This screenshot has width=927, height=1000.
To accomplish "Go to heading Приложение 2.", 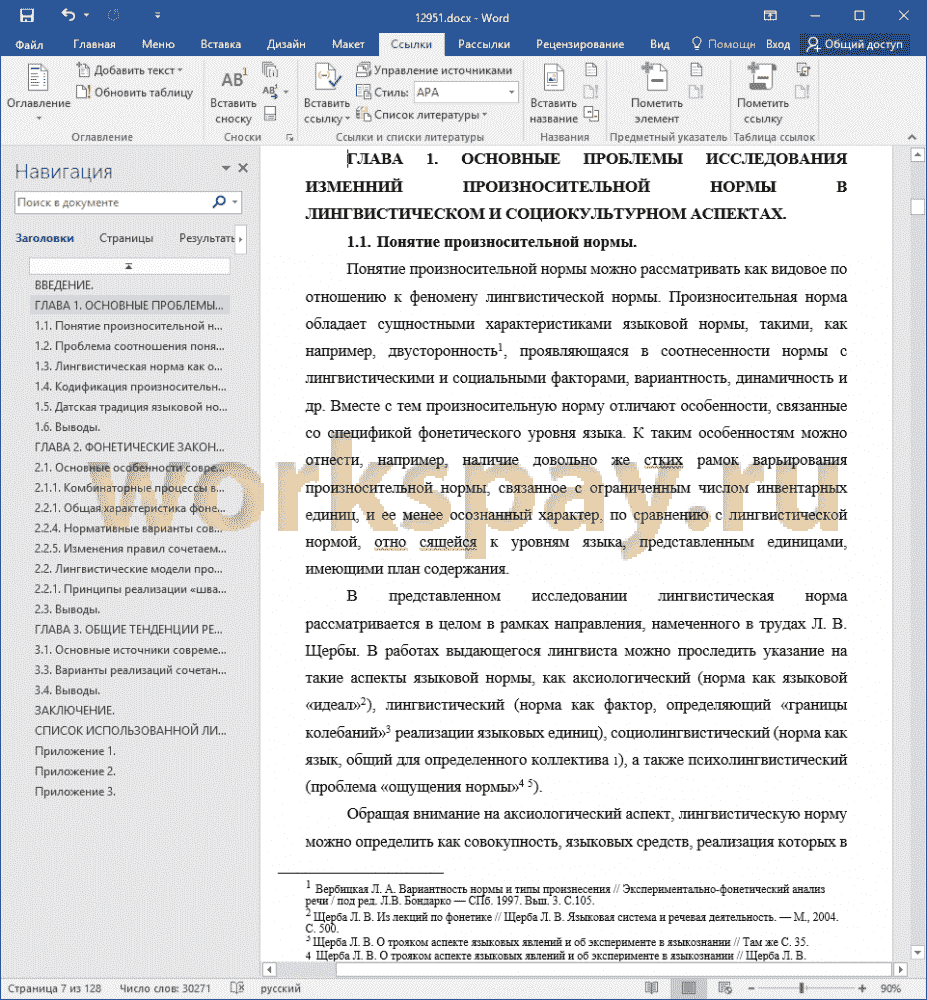I will [x=75, y=771].
